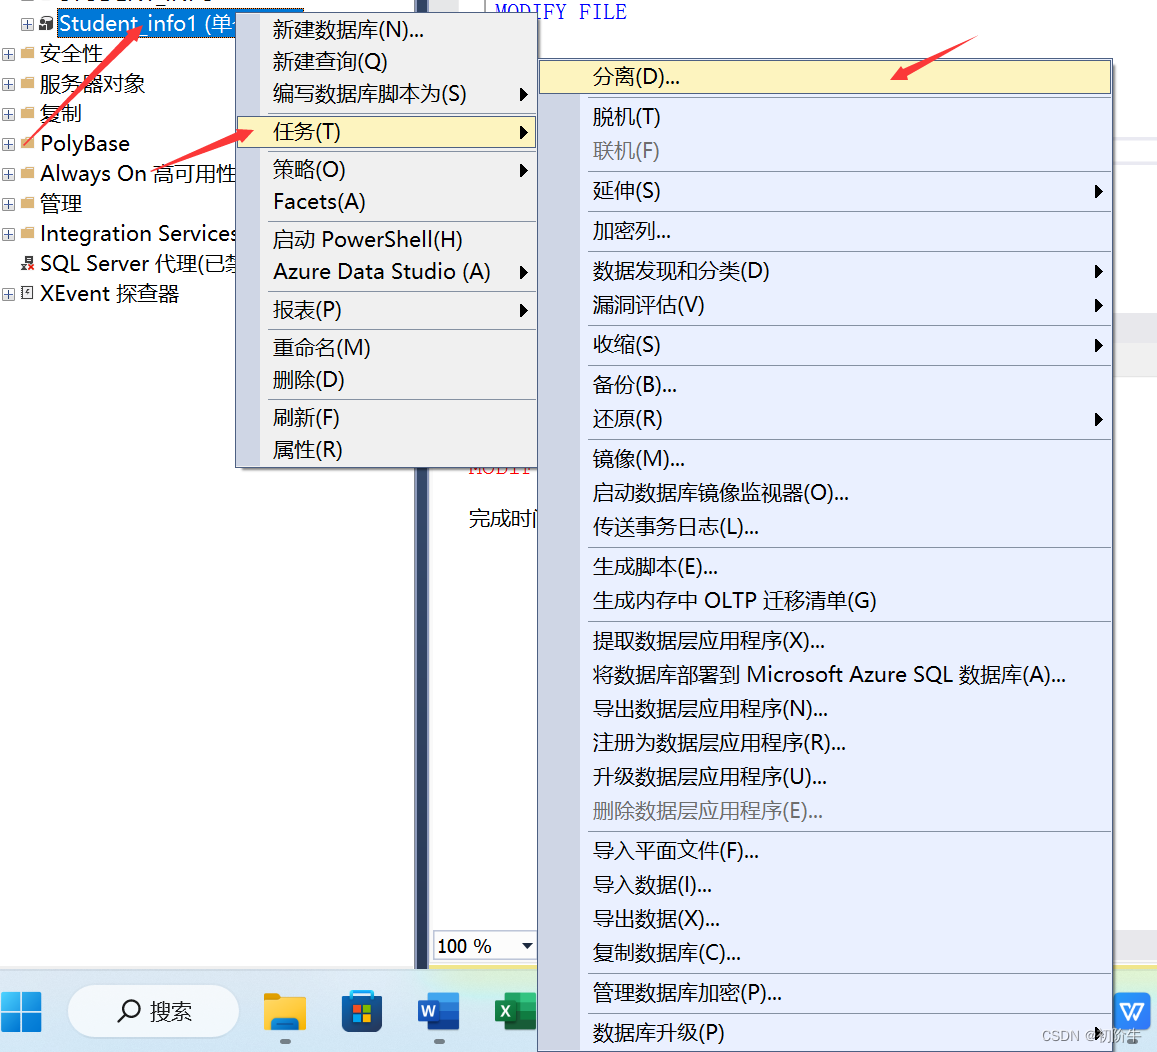The height and width of the screenshot is (1052, 1157).
Task: Choose 提取数据层应用程序(X)...
Action: point(825,640)
